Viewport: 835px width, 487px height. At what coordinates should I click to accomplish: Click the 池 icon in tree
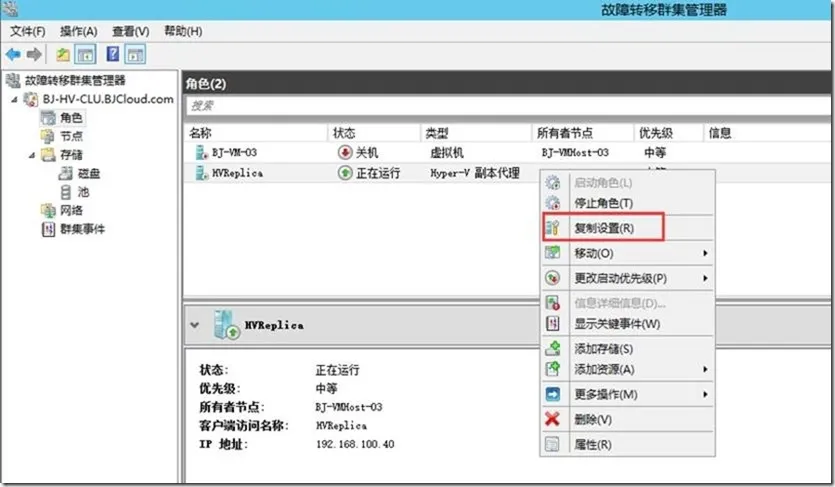66,192
